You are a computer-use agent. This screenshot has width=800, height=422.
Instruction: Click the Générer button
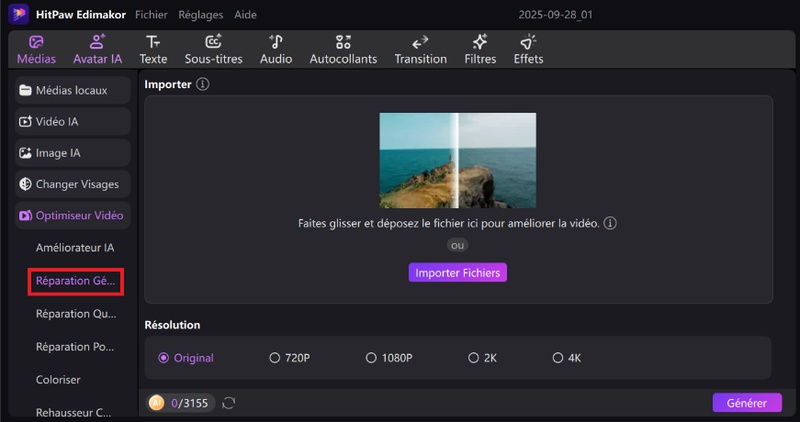click(746, 403)
